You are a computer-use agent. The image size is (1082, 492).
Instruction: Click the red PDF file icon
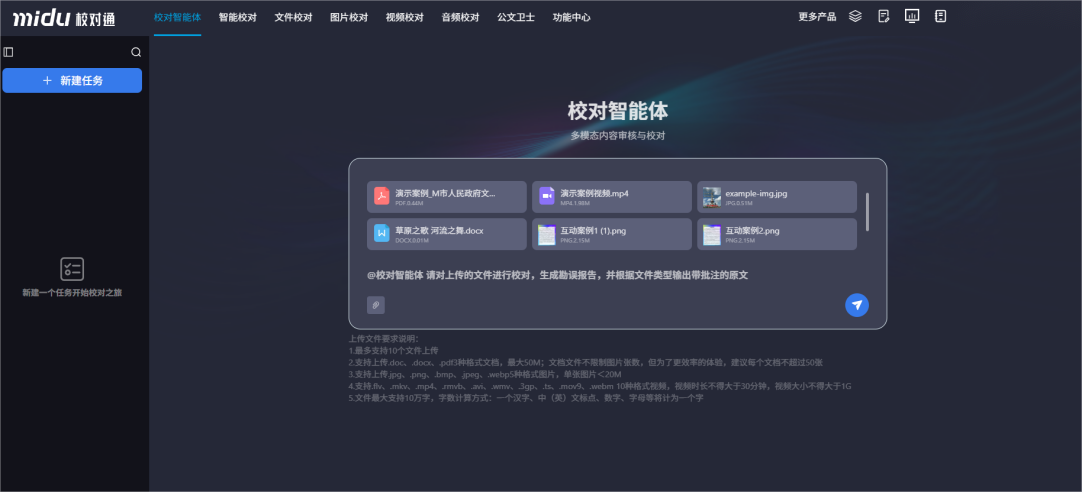tap(382, 196)
